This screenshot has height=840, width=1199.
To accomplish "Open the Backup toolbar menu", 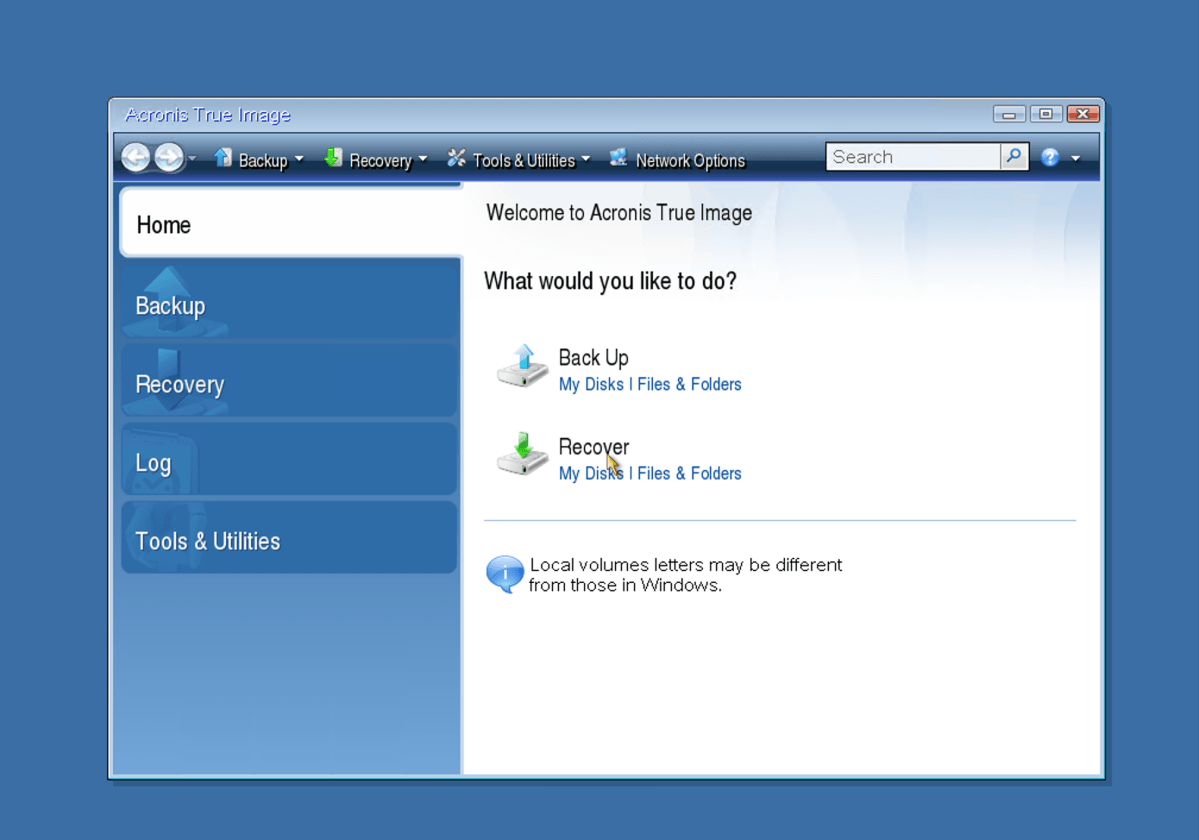I will [263, 161].
